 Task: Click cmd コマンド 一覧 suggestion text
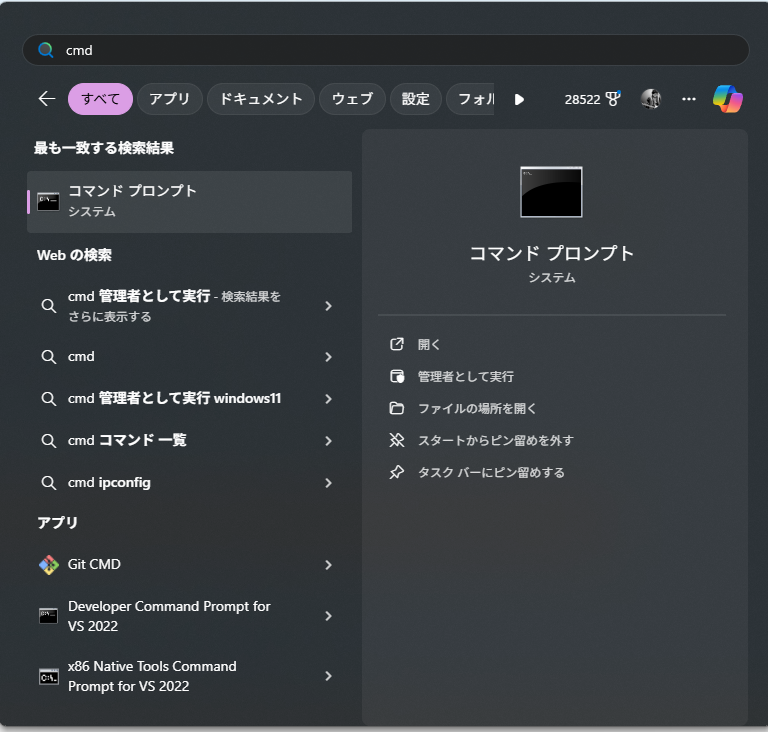[x=127, y=440]
